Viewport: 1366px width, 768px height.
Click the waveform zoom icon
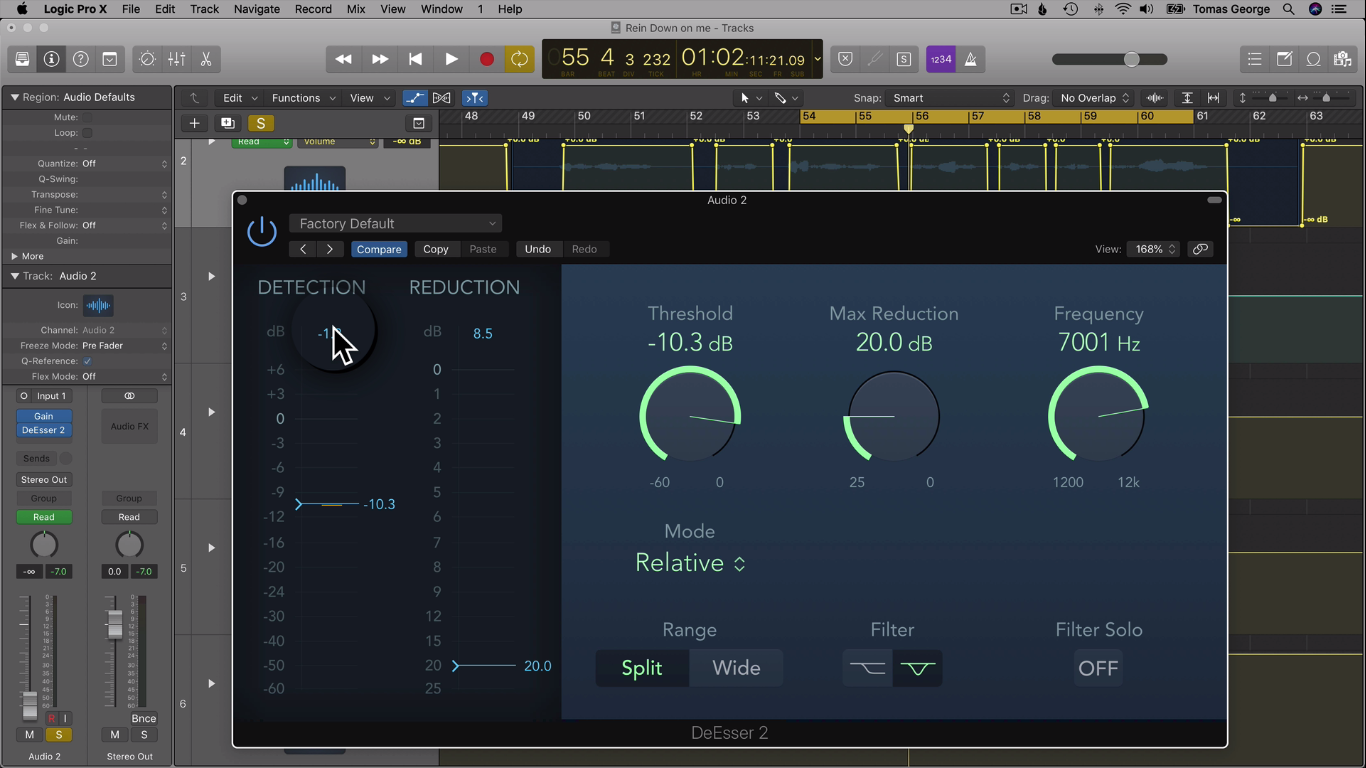point(1155,98)
